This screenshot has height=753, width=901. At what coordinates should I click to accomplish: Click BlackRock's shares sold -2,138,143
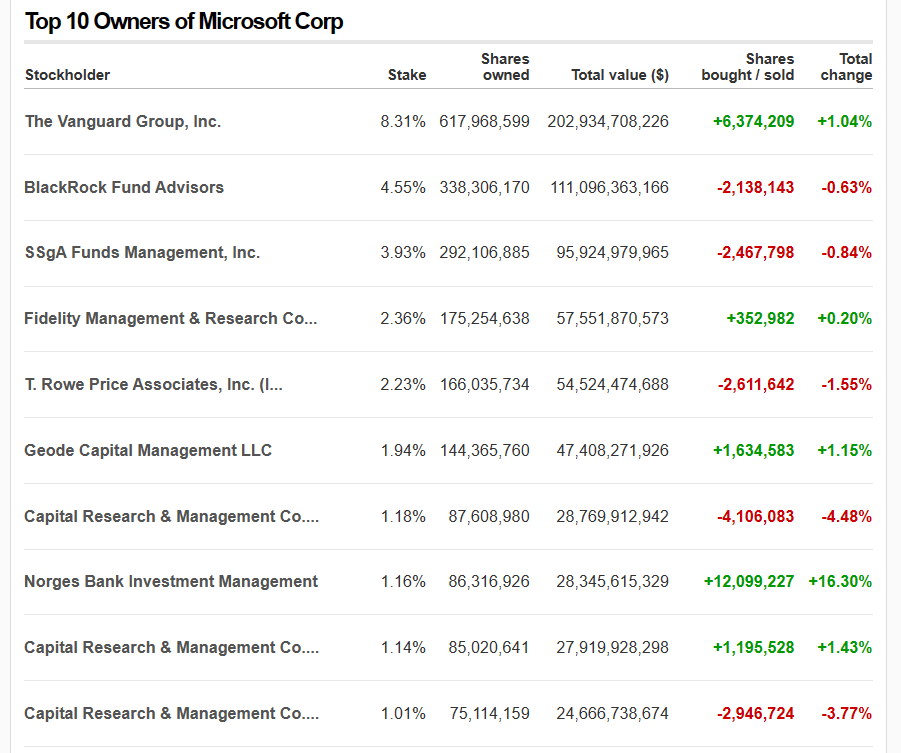(x=756, y=187)
